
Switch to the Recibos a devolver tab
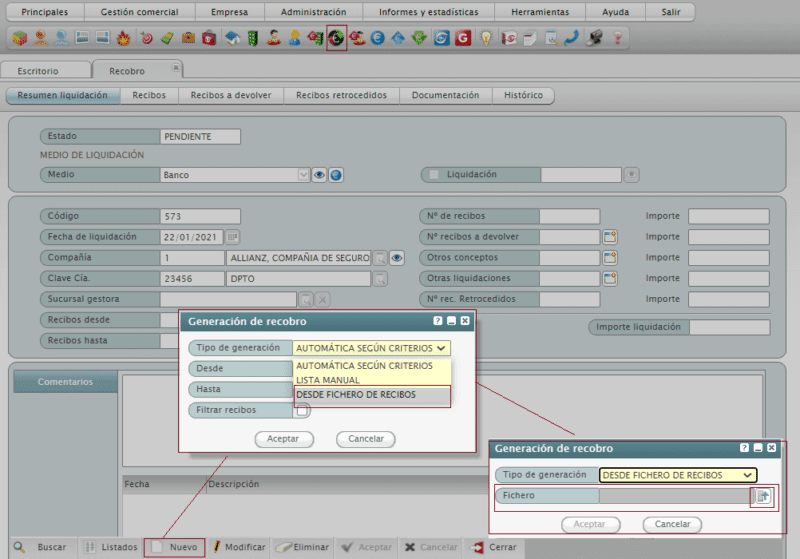[x=231, y=95]
